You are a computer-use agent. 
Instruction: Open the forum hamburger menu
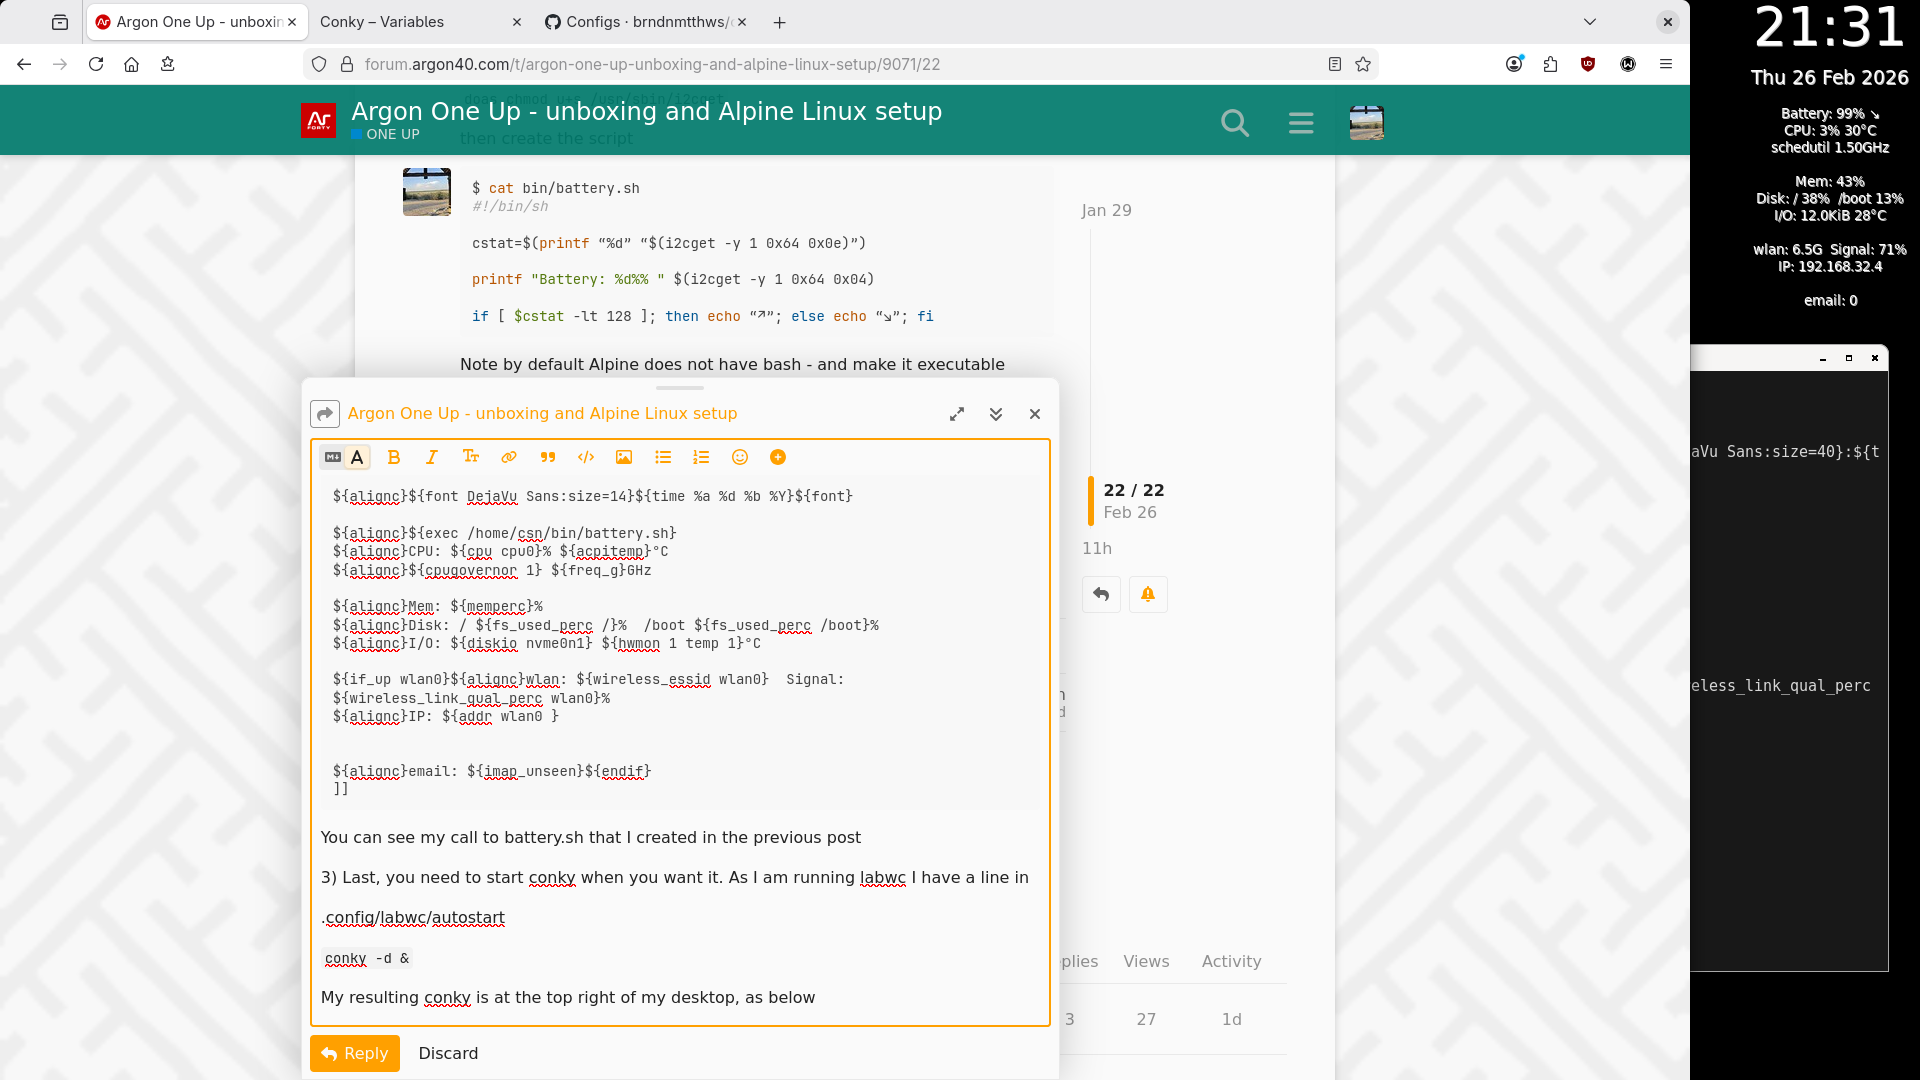click(x=1301, y=123)
